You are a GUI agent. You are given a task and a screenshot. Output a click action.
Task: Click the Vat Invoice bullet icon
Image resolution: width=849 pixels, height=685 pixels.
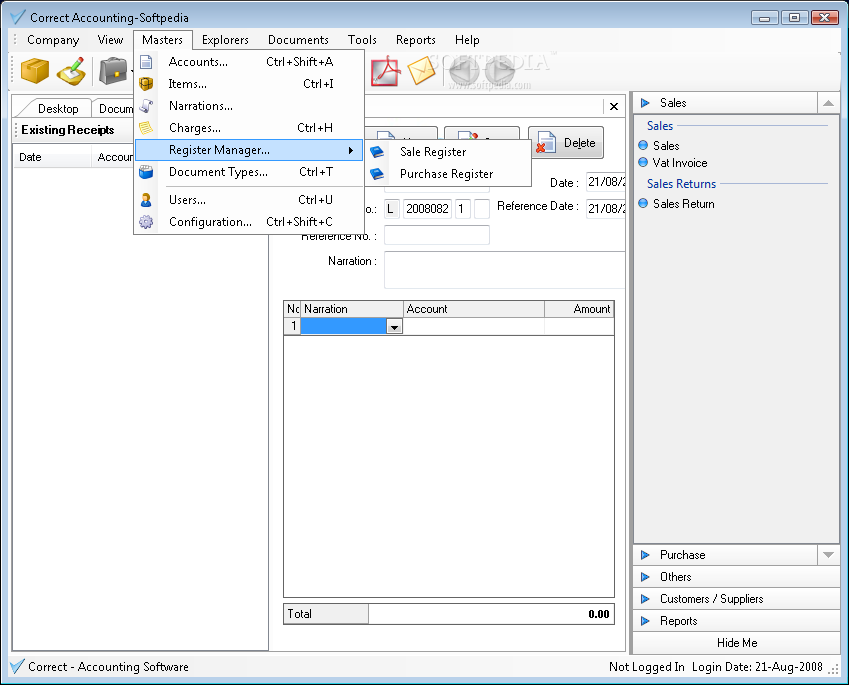pyautogui.click(x=643, y=162)
